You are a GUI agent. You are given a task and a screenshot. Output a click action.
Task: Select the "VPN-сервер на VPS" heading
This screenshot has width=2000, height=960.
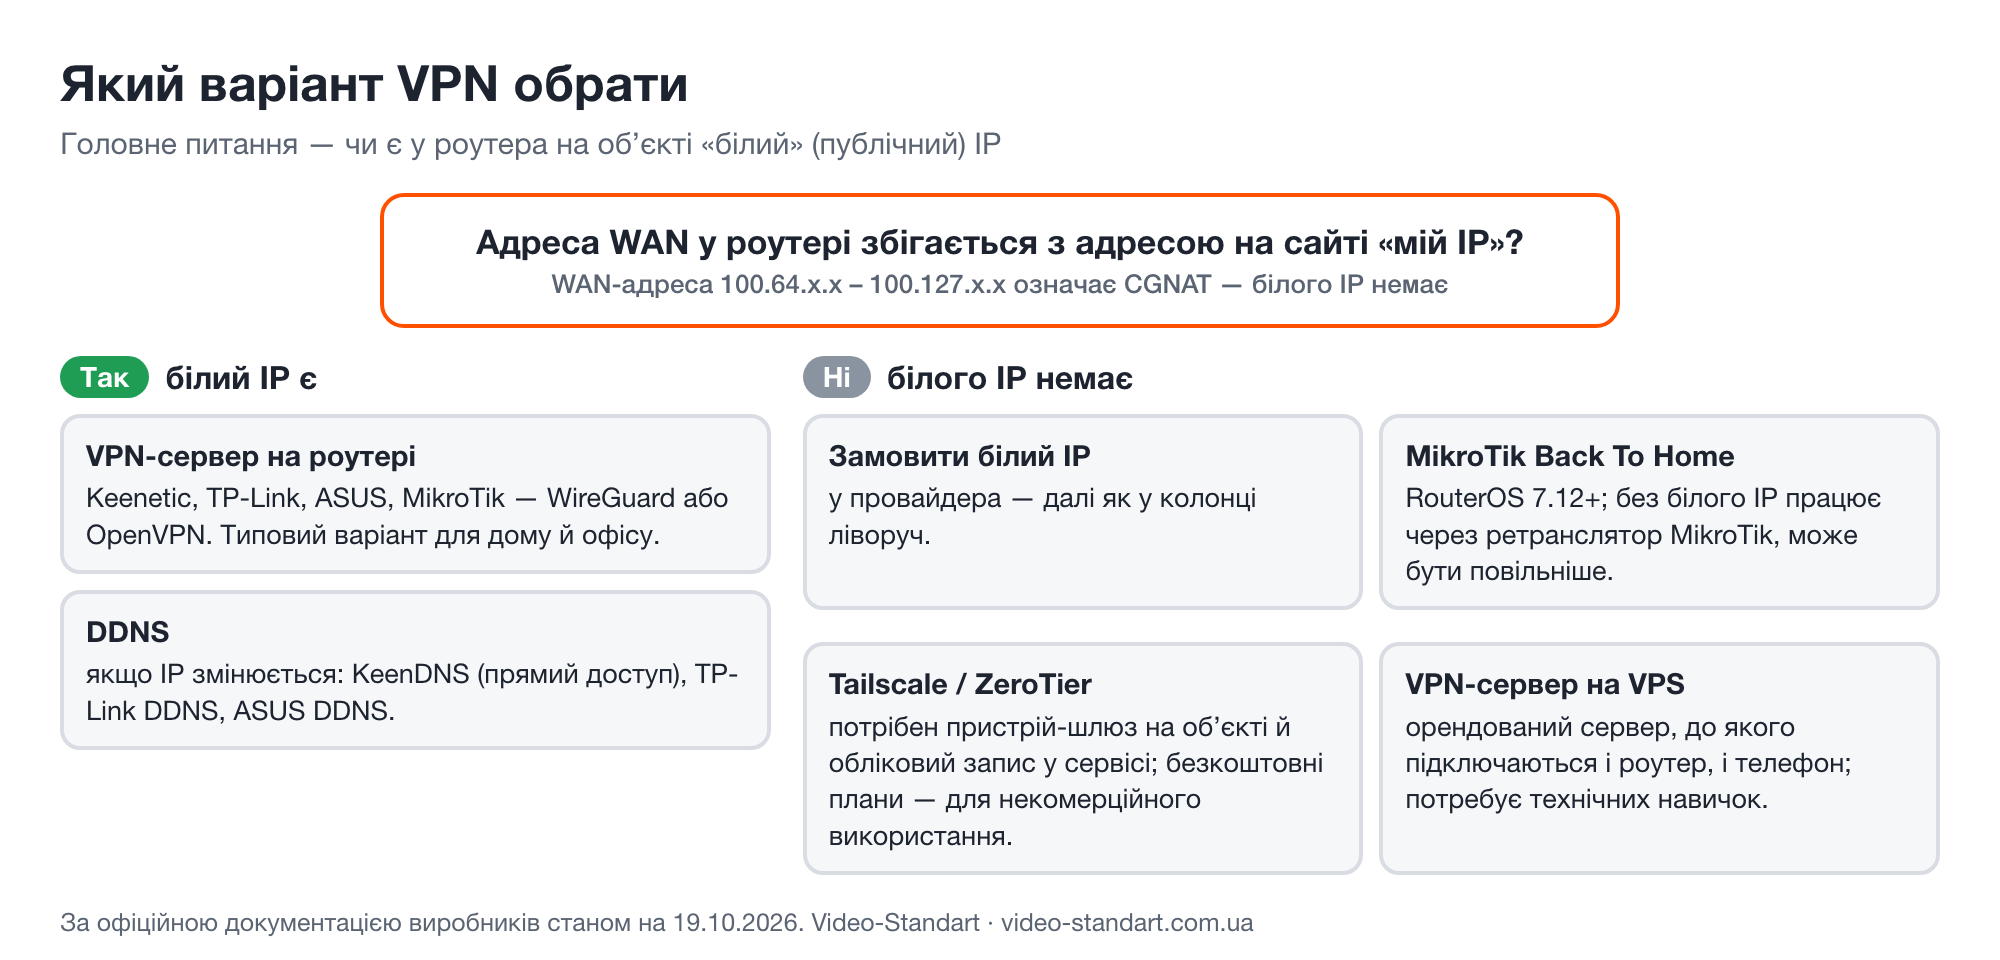pos(1545,685)
